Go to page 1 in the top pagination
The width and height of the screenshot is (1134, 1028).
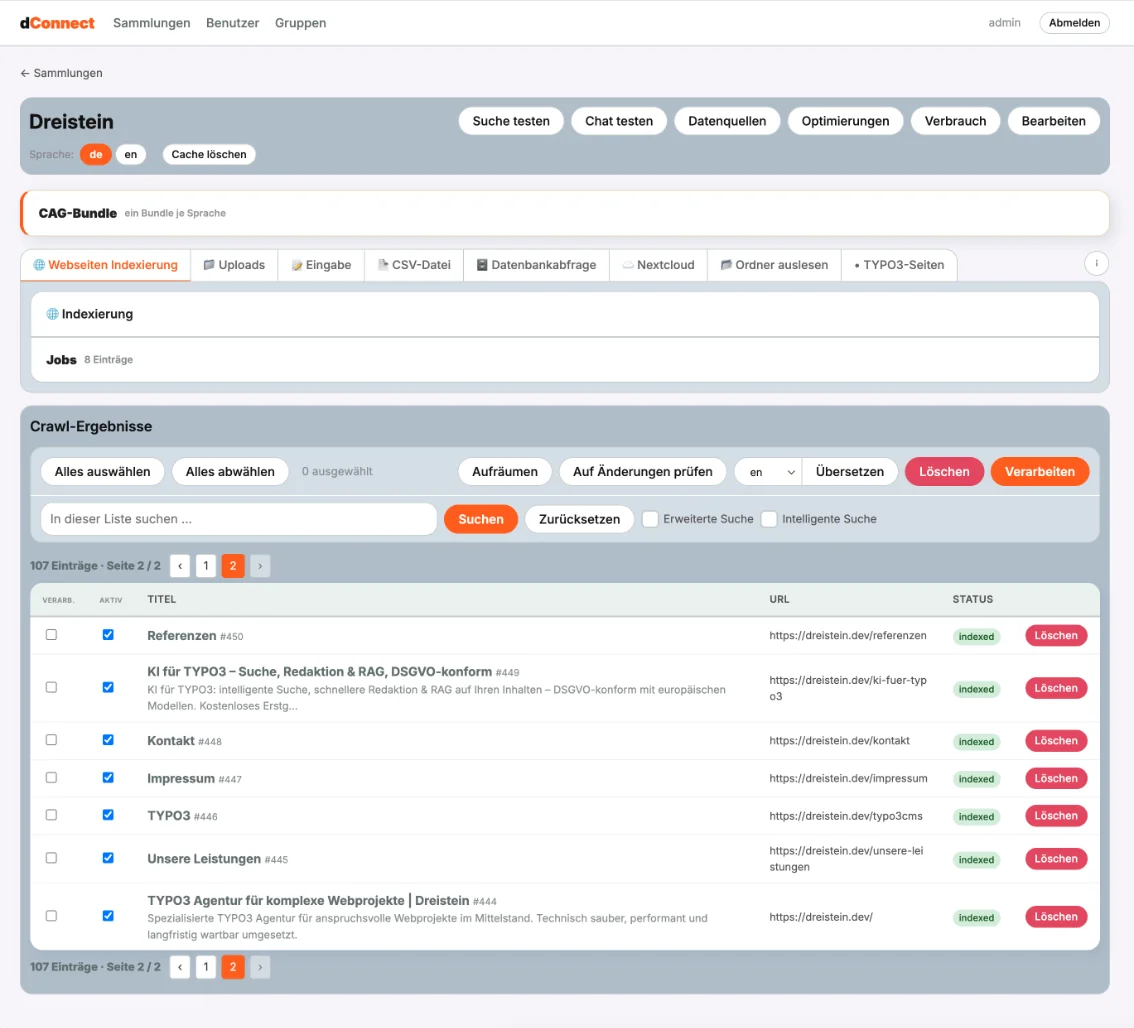(x=206, y=566)
